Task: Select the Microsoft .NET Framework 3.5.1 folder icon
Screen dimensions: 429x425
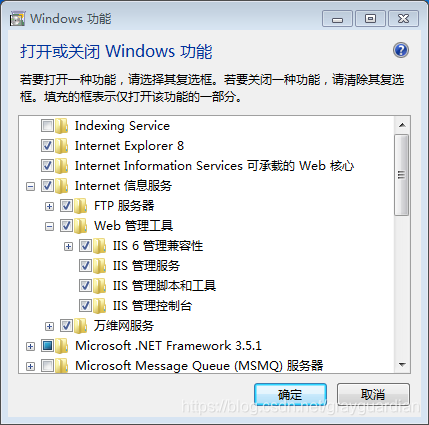Action: 62,346
